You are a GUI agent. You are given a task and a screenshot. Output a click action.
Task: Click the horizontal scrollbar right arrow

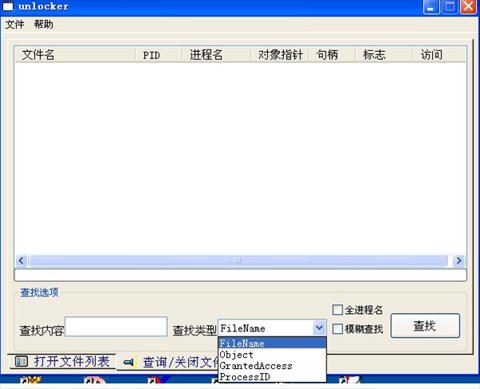(459, 260)
